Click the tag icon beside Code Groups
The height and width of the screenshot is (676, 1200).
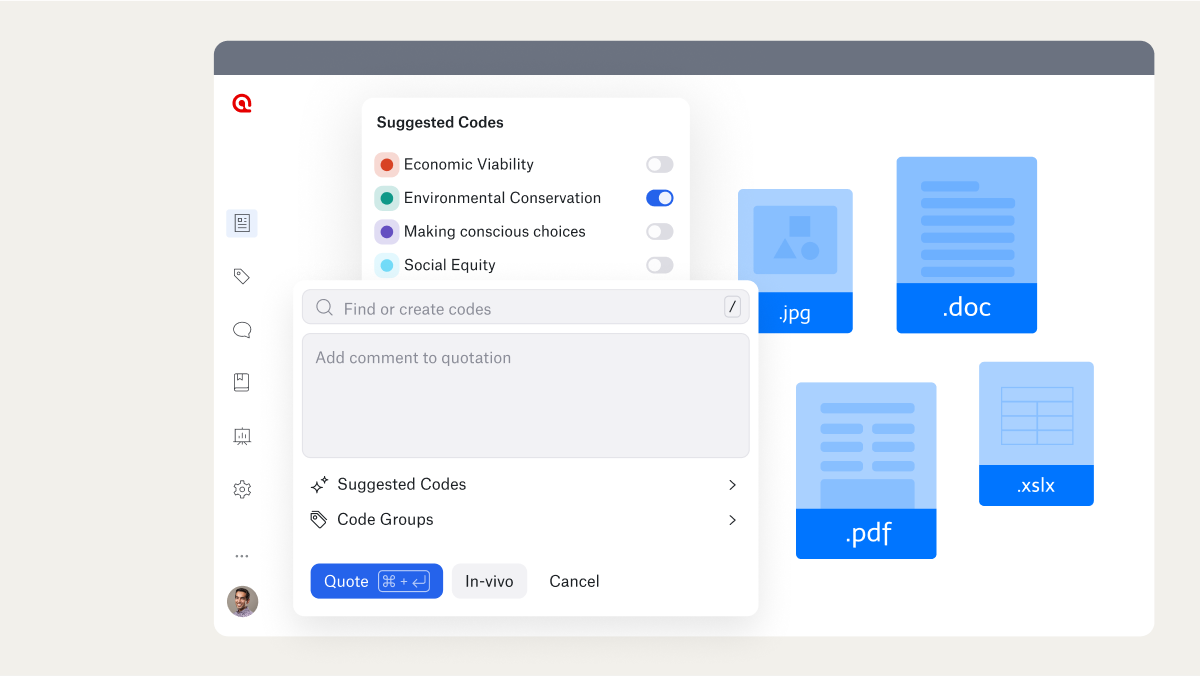tap(319, 519)
